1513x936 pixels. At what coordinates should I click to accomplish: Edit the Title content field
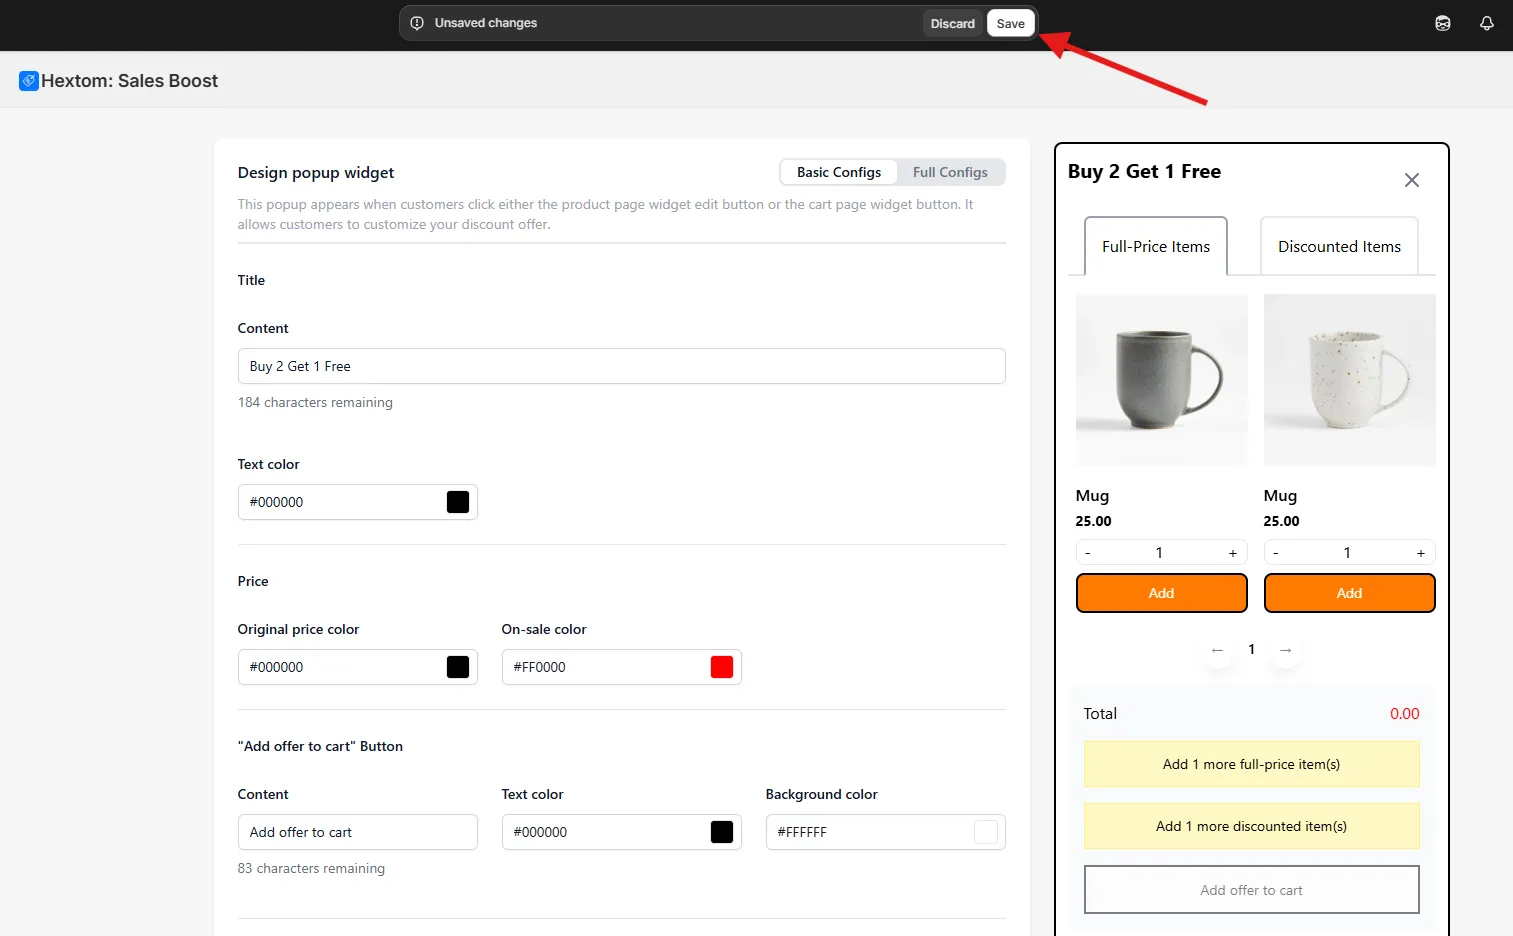pyautogui.click(x=621, y=366)
